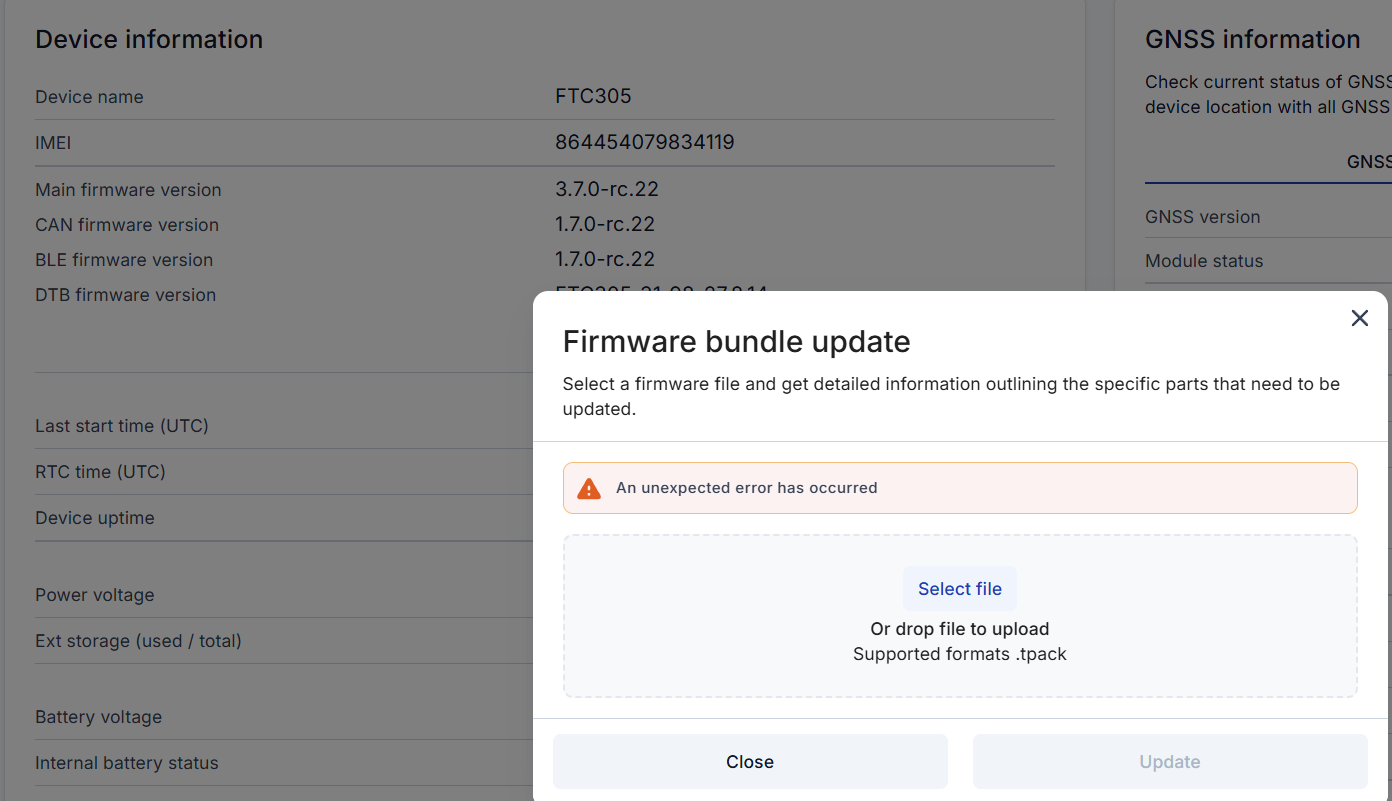This screenshot has width=1392, height=801.
Task: Click the RTC time (UTC) label
Action: click(x=100, y=472)
